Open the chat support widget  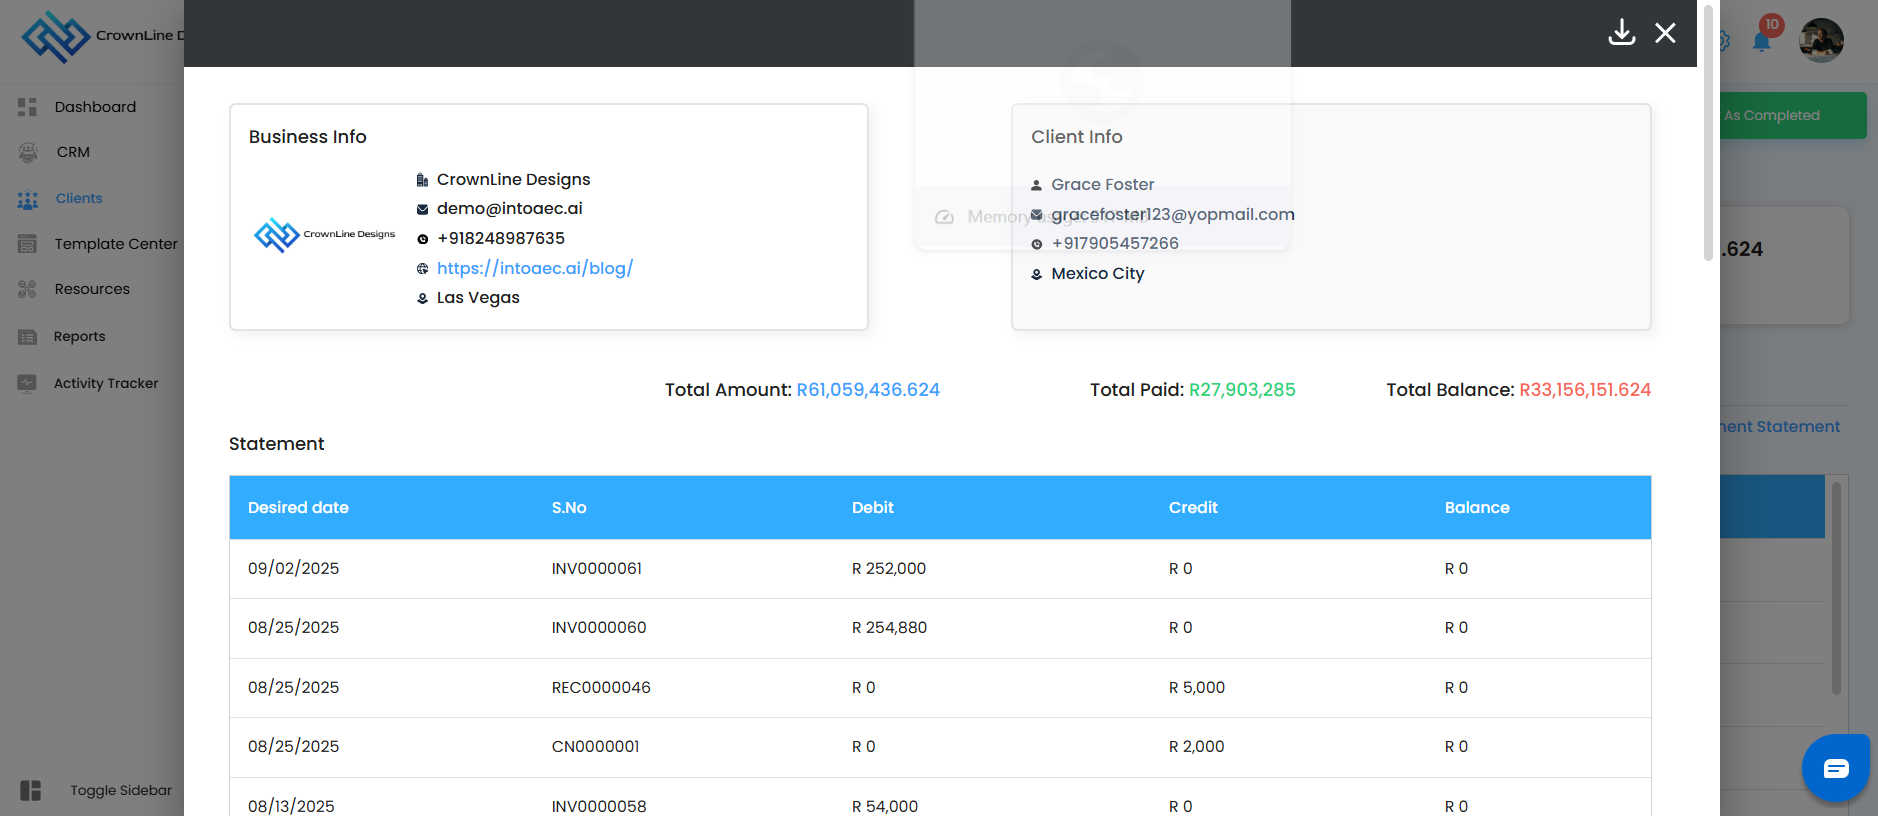(1835, 768)
